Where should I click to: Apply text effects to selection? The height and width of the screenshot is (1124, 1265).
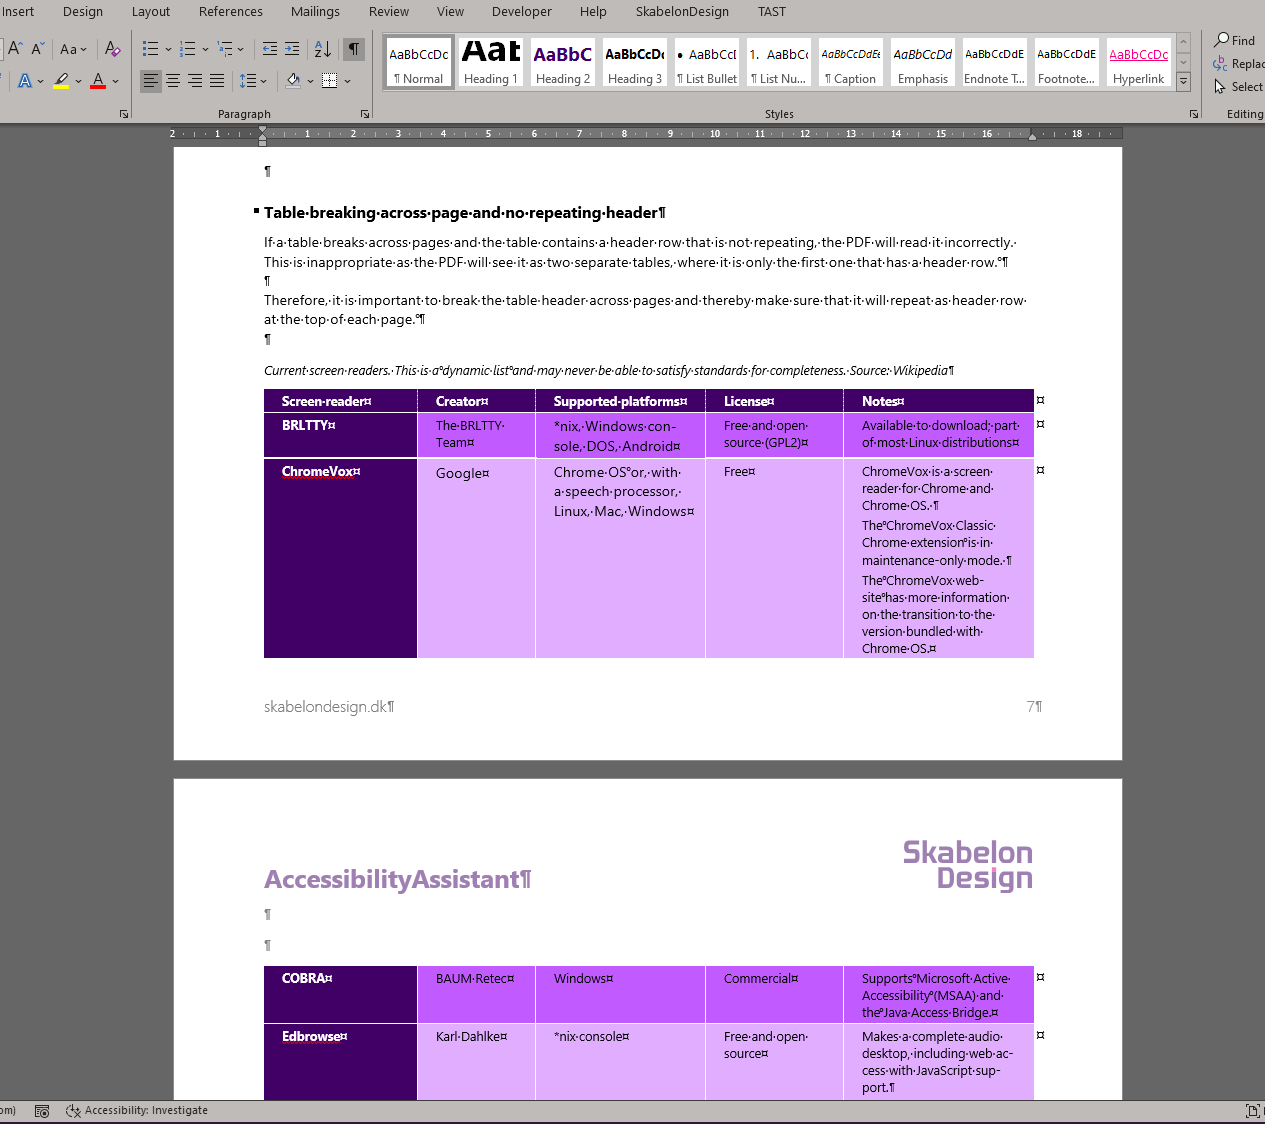[x=25, y=80]
